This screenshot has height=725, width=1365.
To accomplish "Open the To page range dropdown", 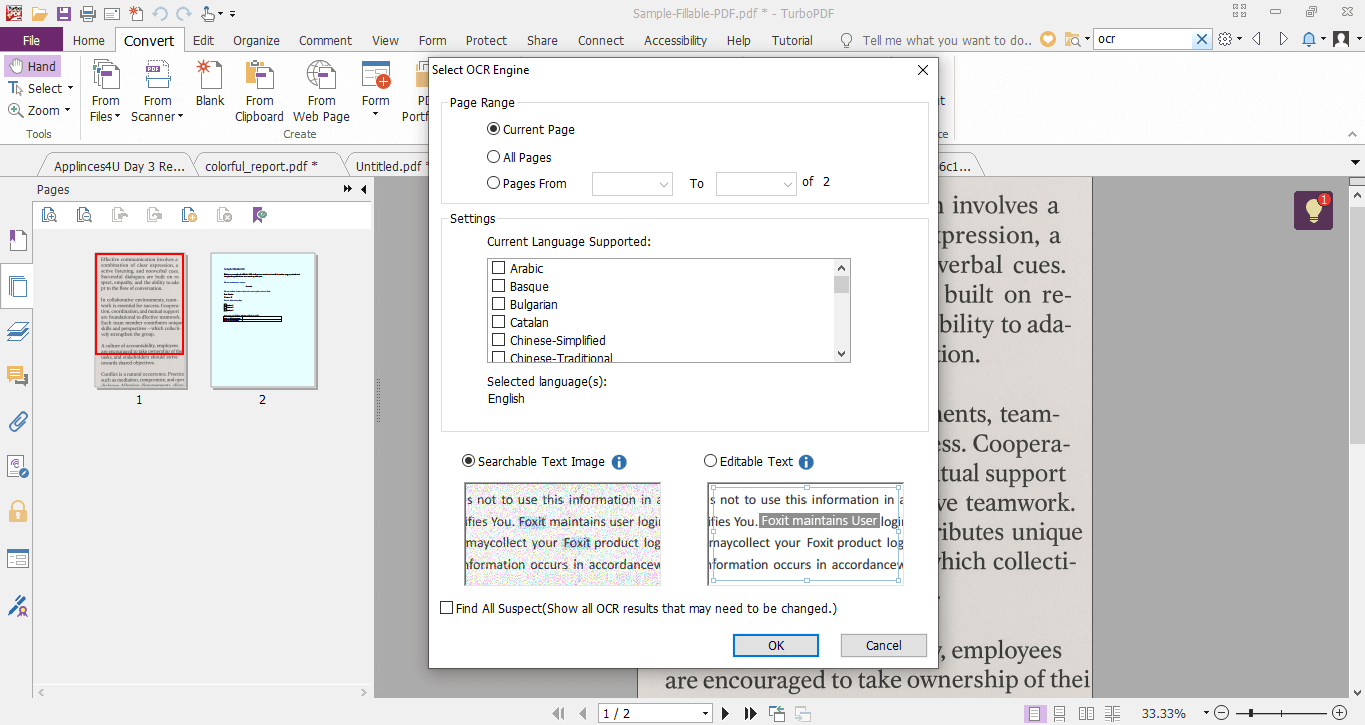I will pos(755,183).
